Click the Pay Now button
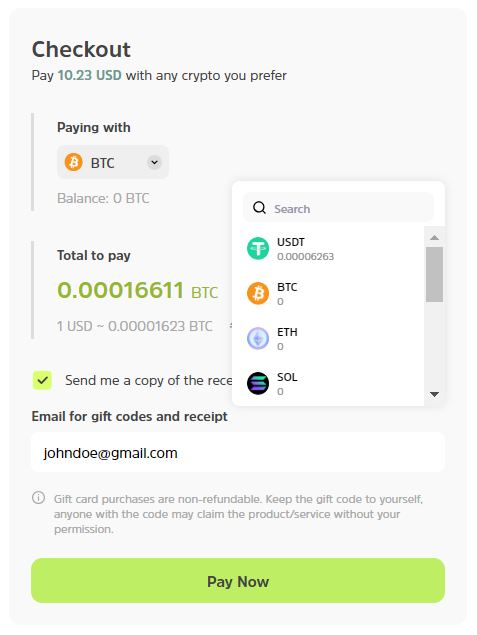Screen dimensions: 477x635 (x=238, y=581)
